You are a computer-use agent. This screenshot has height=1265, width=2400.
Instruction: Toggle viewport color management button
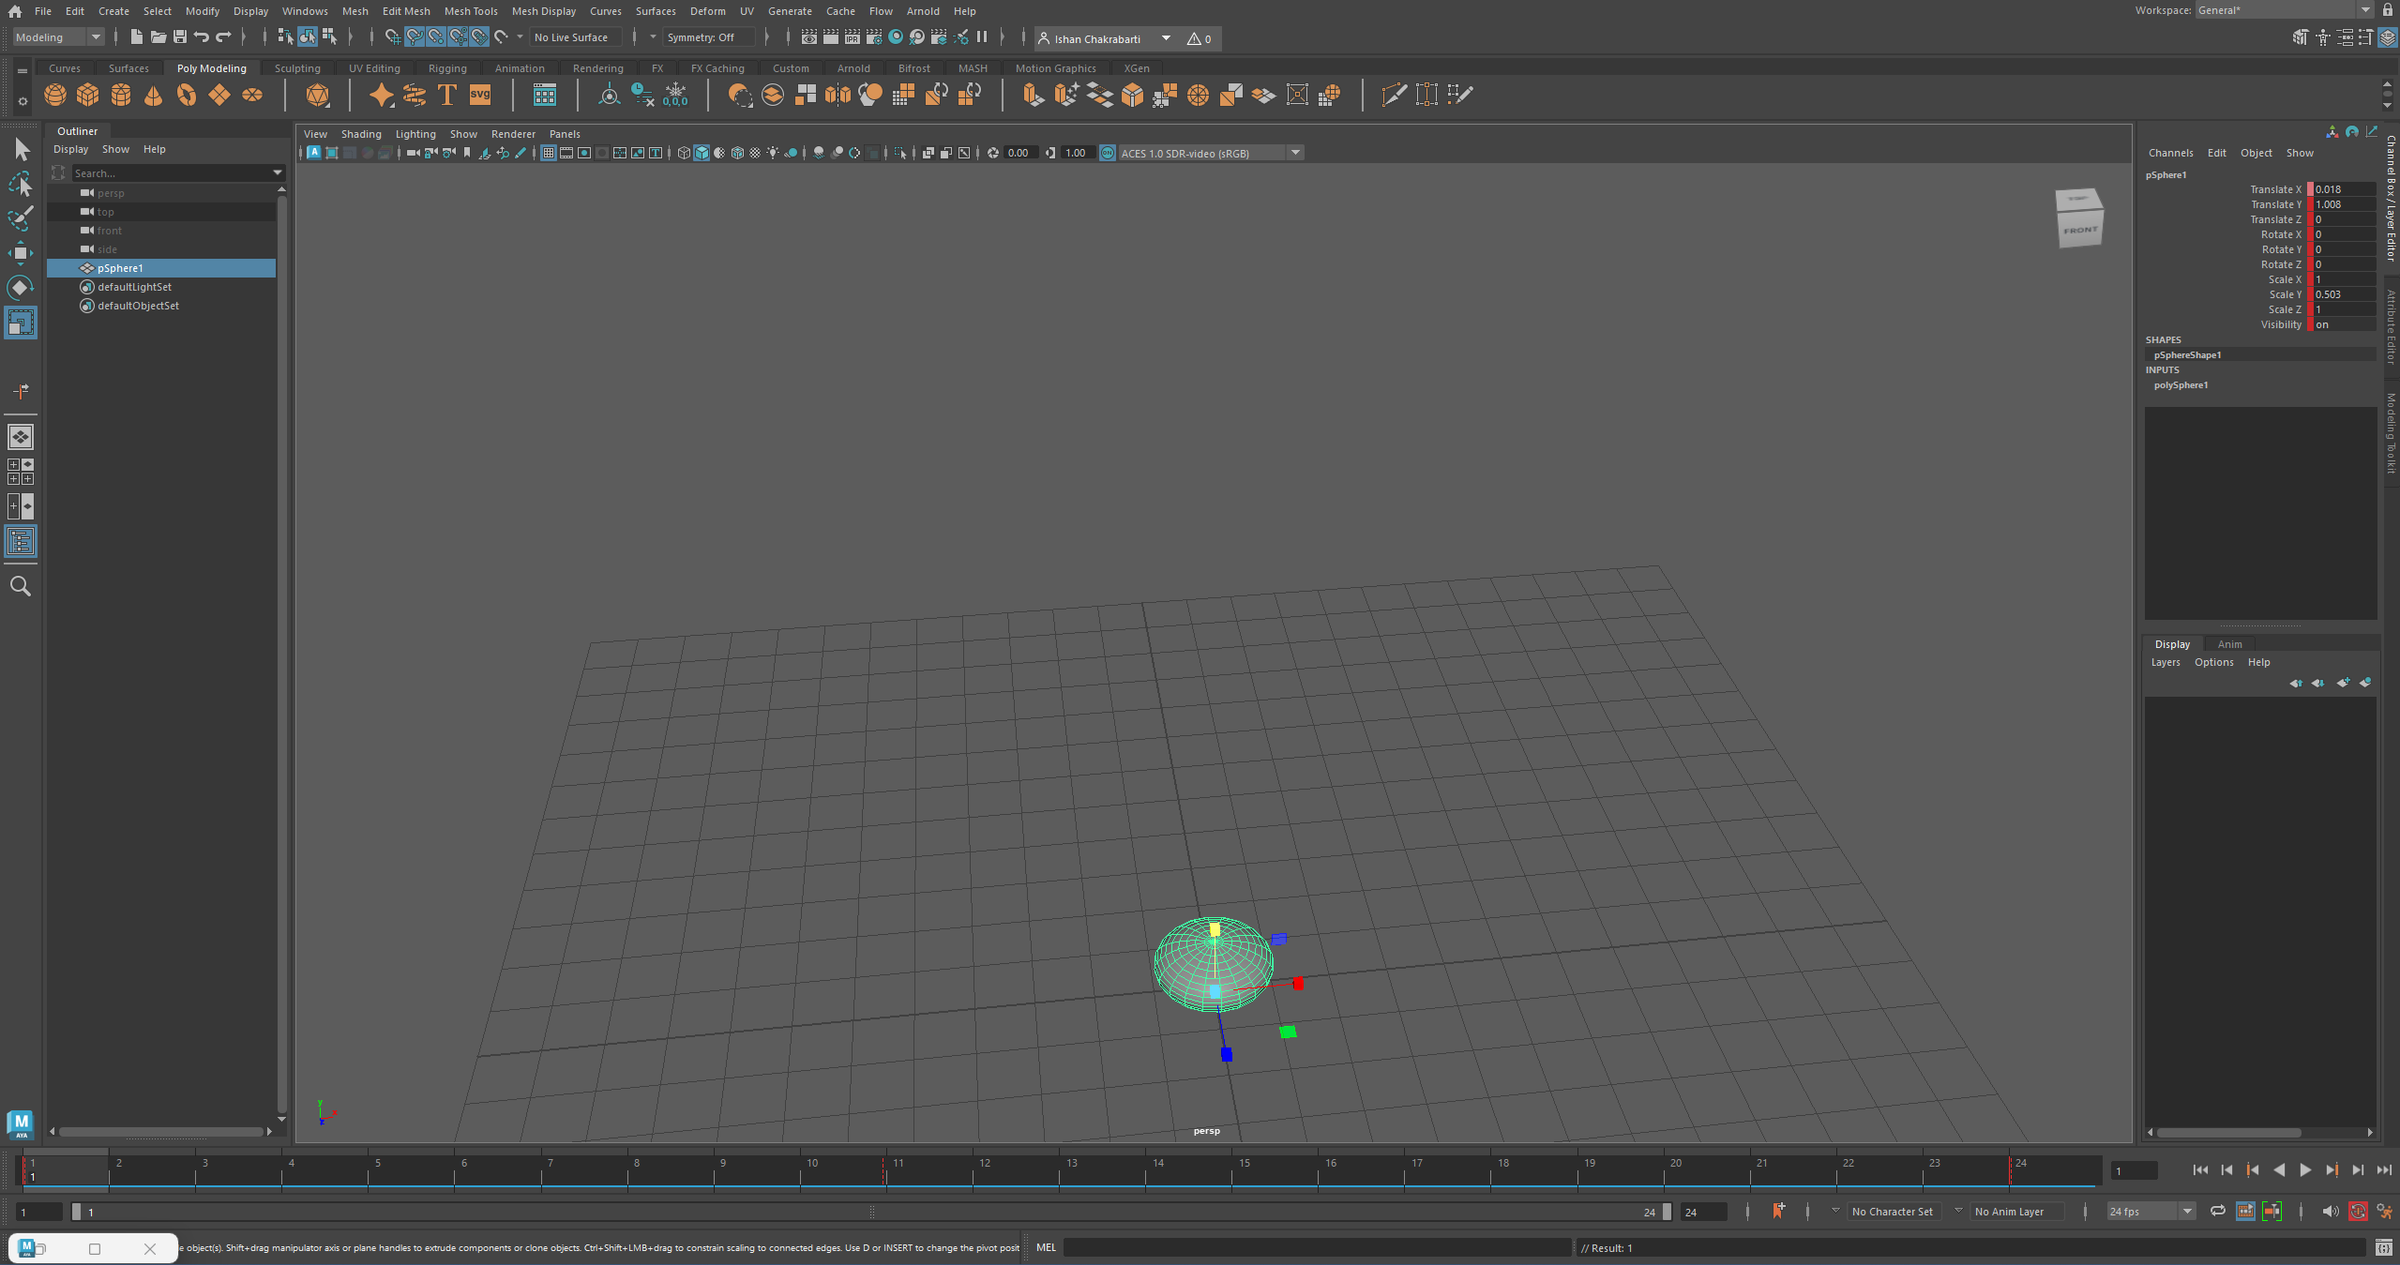(x=1107, y=153)
